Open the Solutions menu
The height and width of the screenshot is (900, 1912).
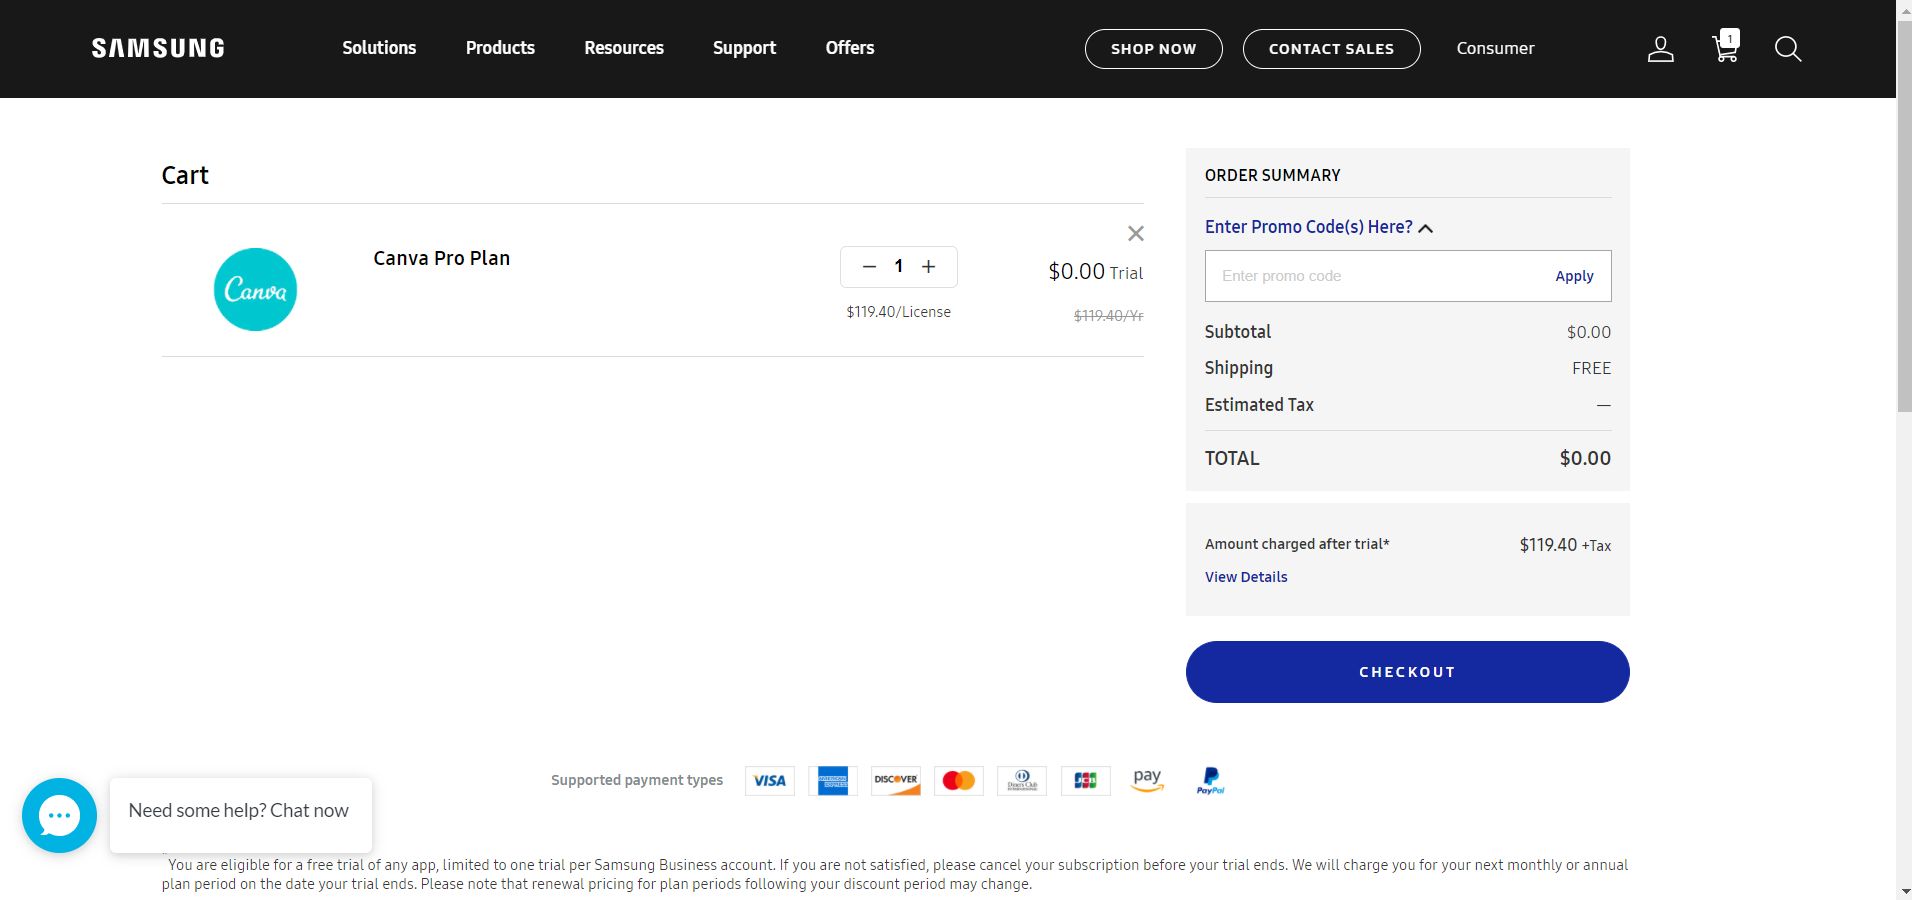(379, 48)
